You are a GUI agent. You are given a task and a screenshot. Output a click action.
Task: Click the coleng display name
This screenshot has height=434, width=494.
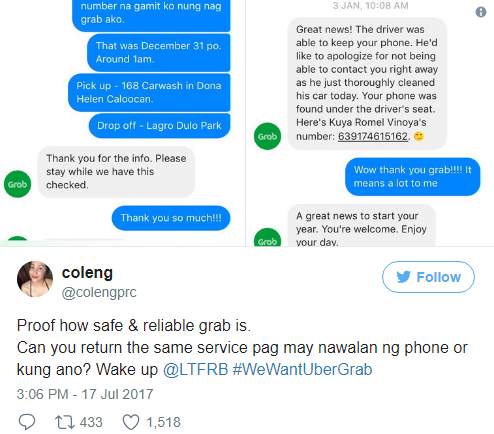point(87,273)
